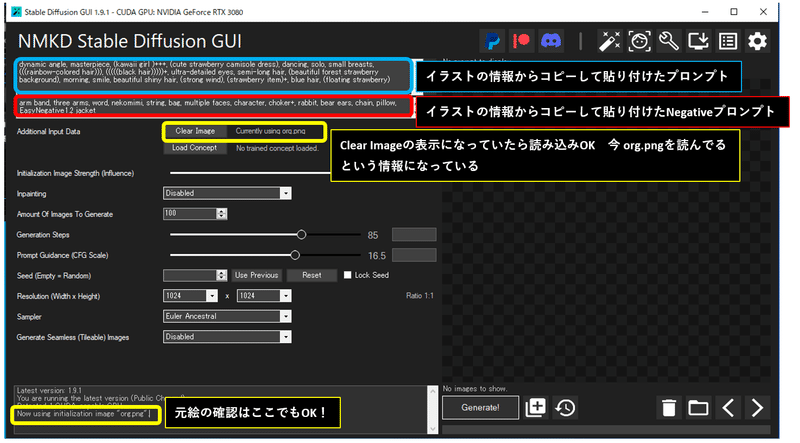Open the settings gear icon
This screenshot has height=443, width=800.
pos(757,41)
